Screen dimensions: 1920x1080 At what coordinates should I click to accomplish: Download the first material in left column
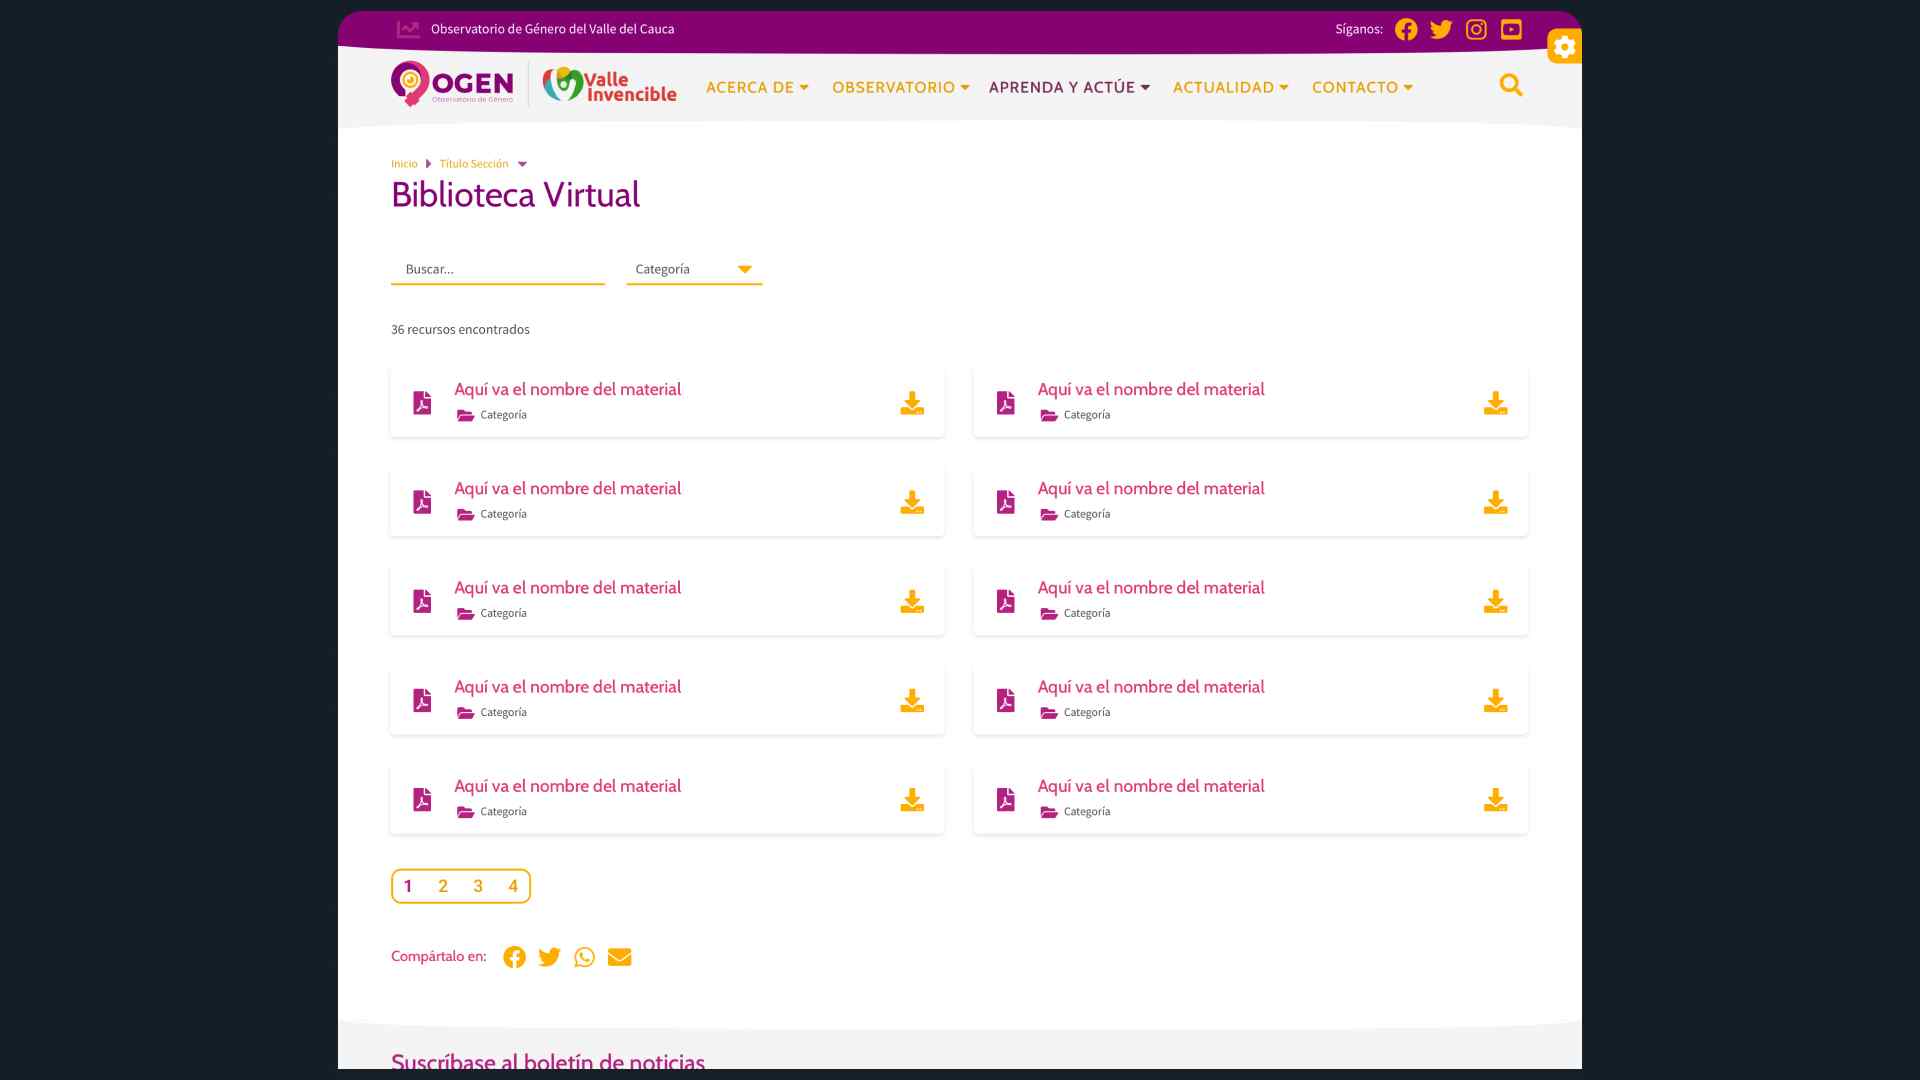click(x=912, y=403)
